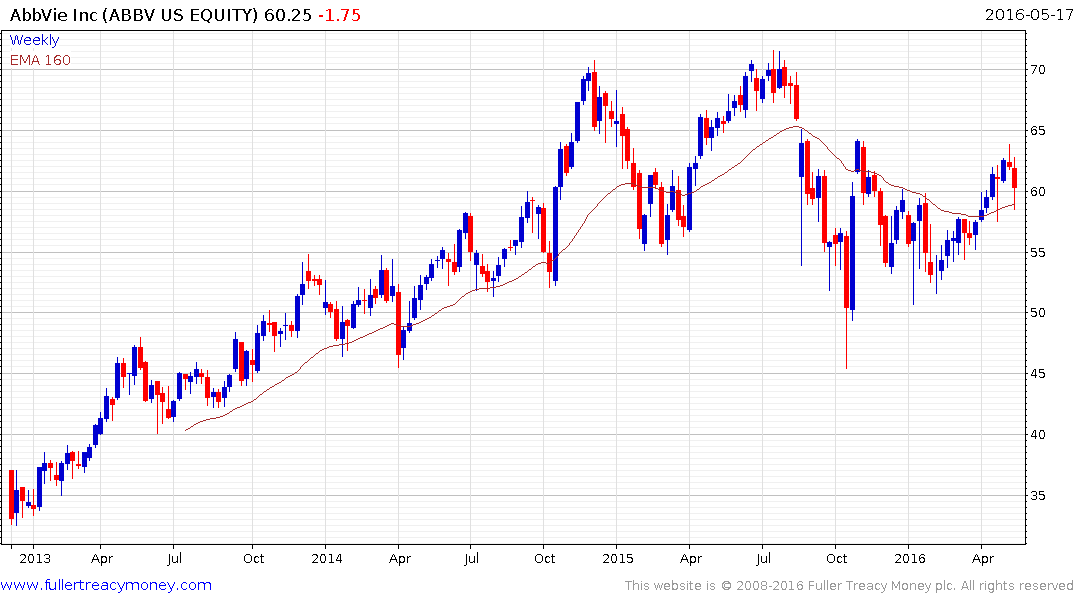Click the 2014 year axis label
The height and width of the screenshot is (600, 1075).
click(326, 558)
